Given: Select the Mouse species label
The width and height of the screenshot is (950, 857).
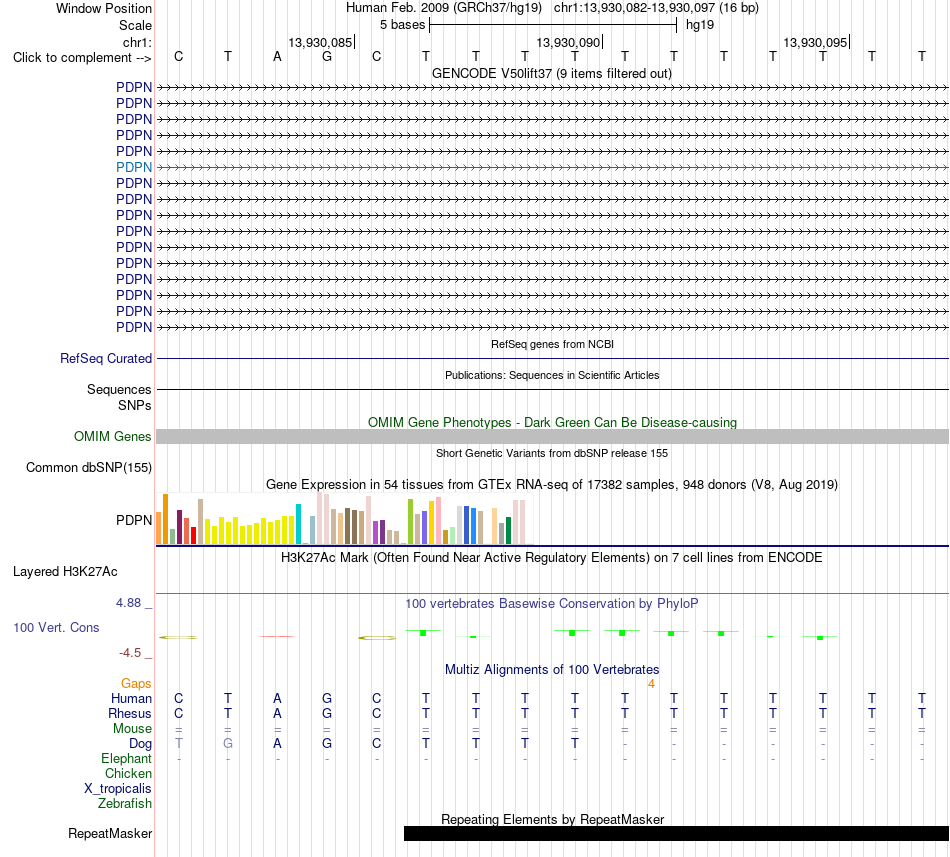Looking at the screenshot, I should click(x=132, y=729).
